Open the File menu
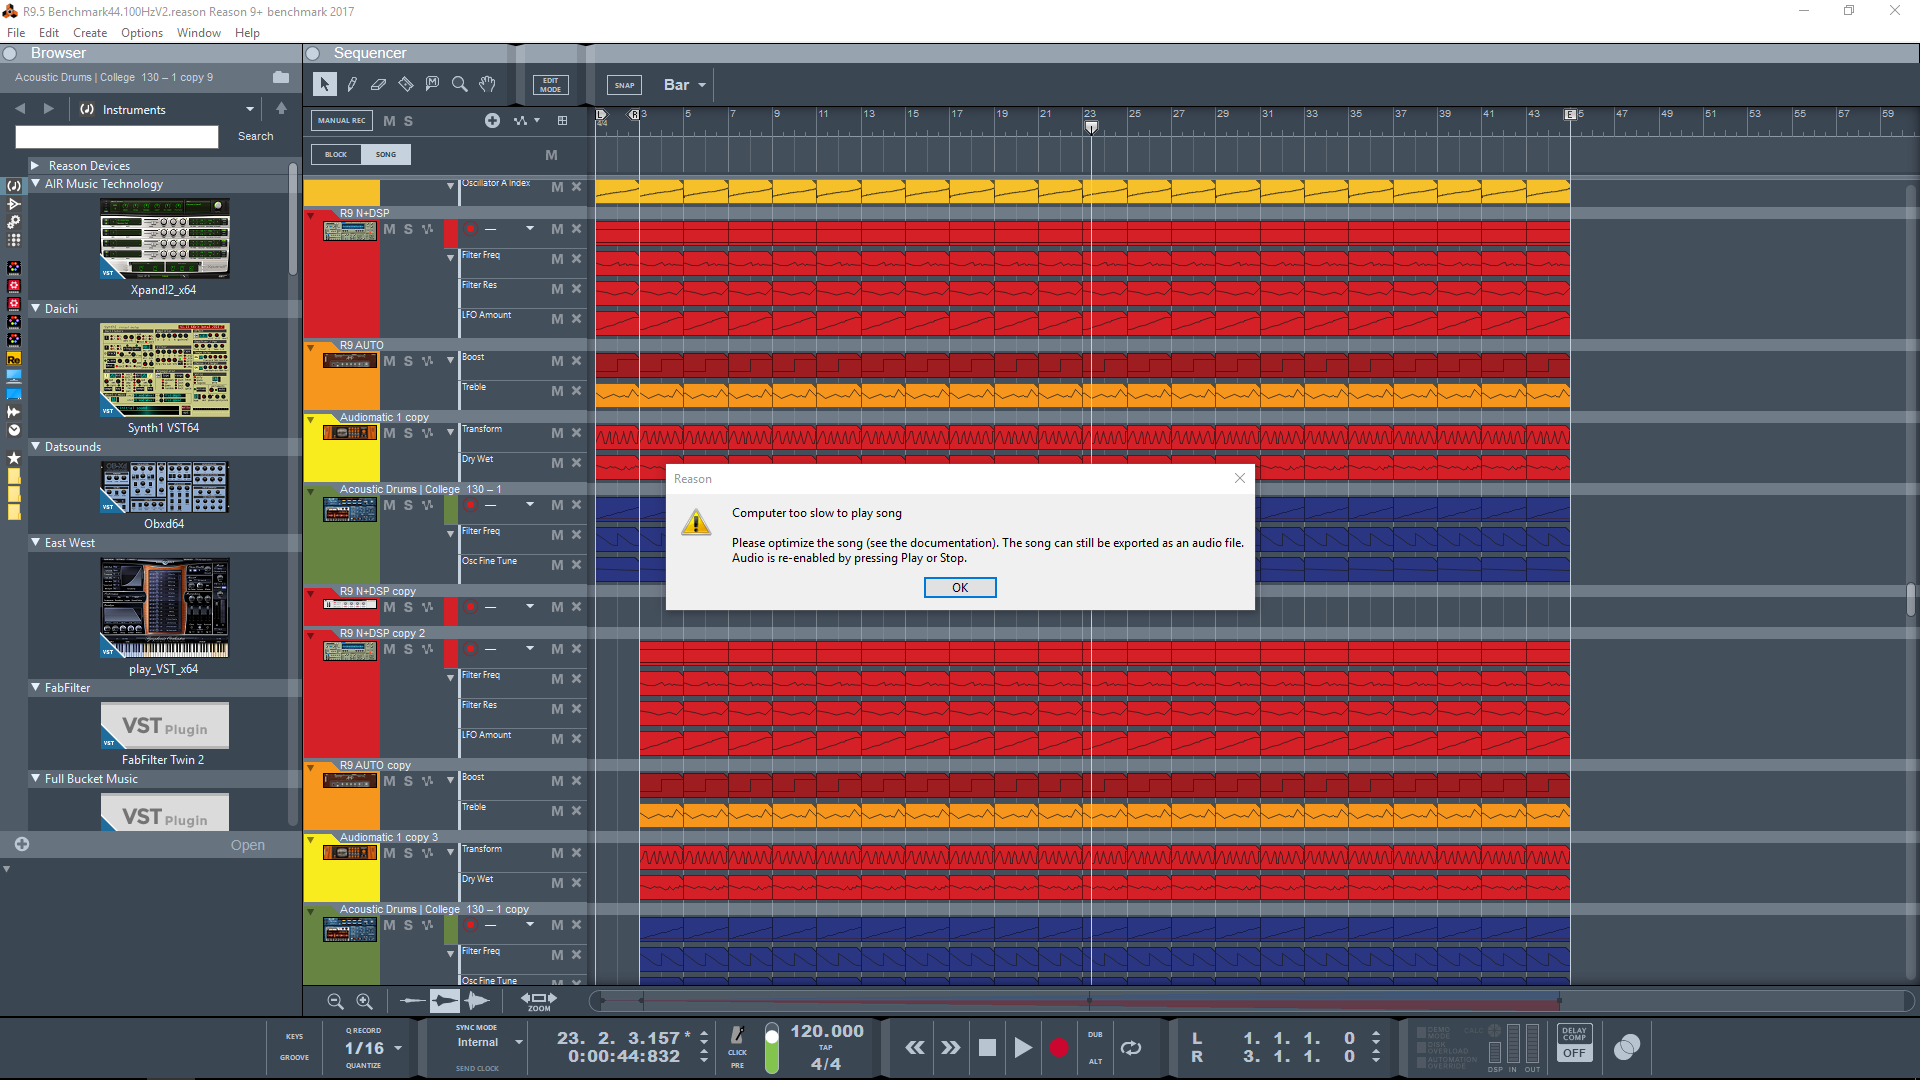The width and height of the screenshot is (1920, 1080). pyautogui.click(x=16, y=33)
